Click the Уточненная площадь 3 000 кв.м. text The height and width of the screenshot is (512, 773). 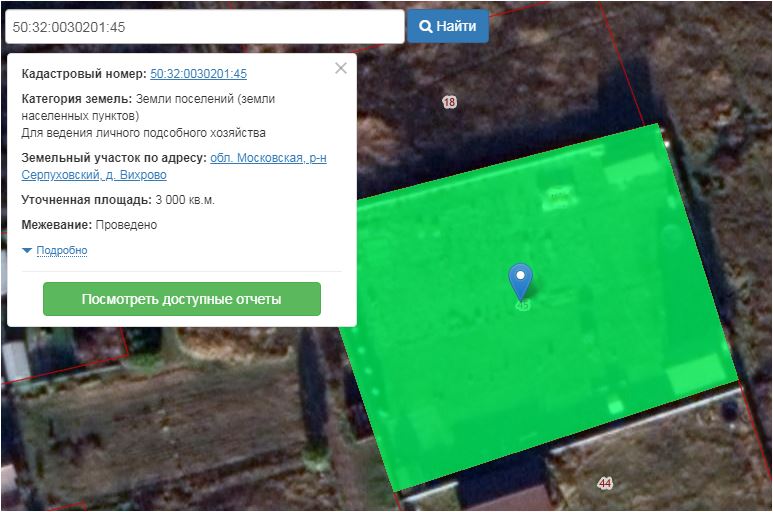pos(118,200)
